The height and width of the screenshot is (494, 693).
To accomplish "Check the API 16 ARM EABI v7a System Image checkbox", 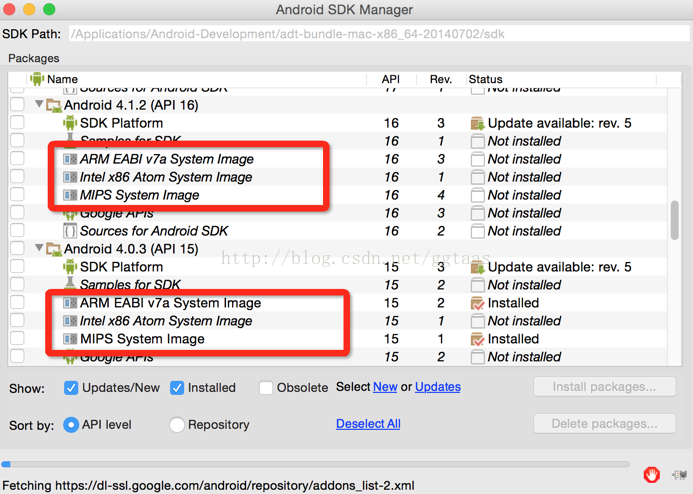I will [x=17, y=159].
